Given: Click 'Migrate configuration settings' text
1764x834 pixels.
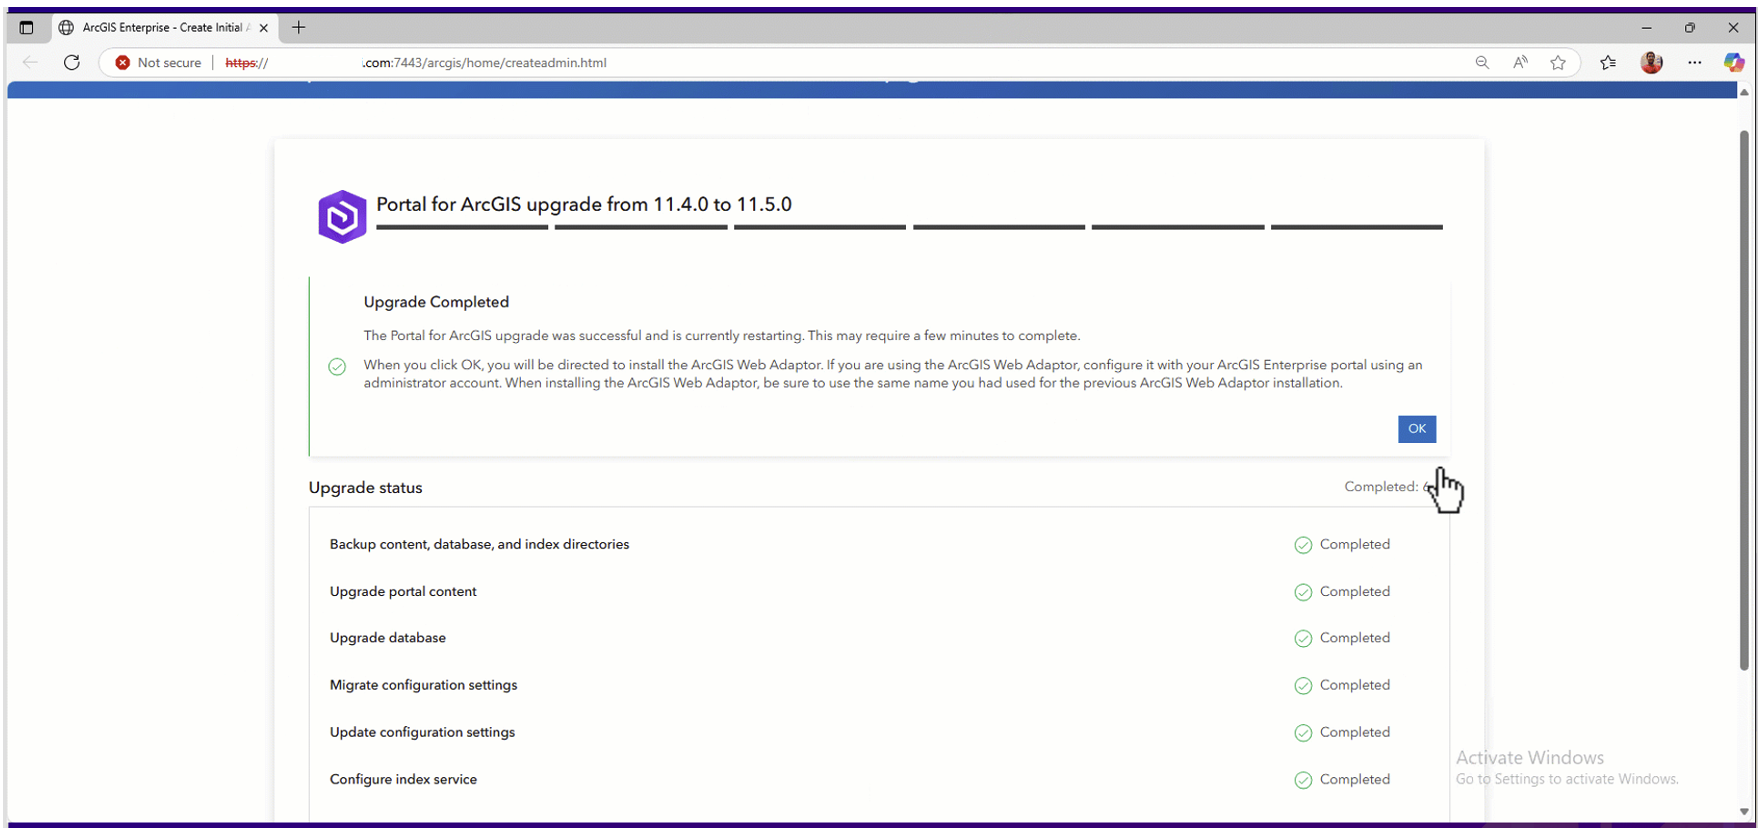Looking at the screenshot, I should 423,685.
